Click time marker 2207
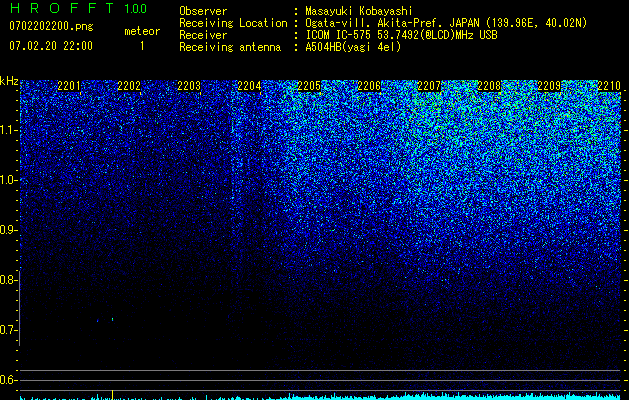The height and width of the screenshot is (400, 629). (x=429, y=86)
